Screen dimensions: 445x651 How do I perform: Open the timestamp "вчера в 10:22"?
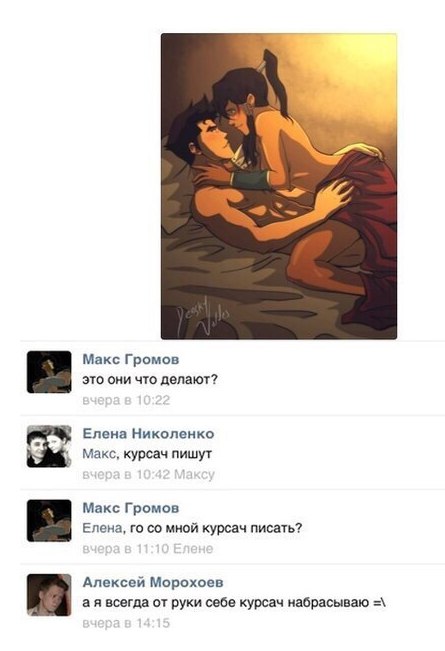point(126,400)
